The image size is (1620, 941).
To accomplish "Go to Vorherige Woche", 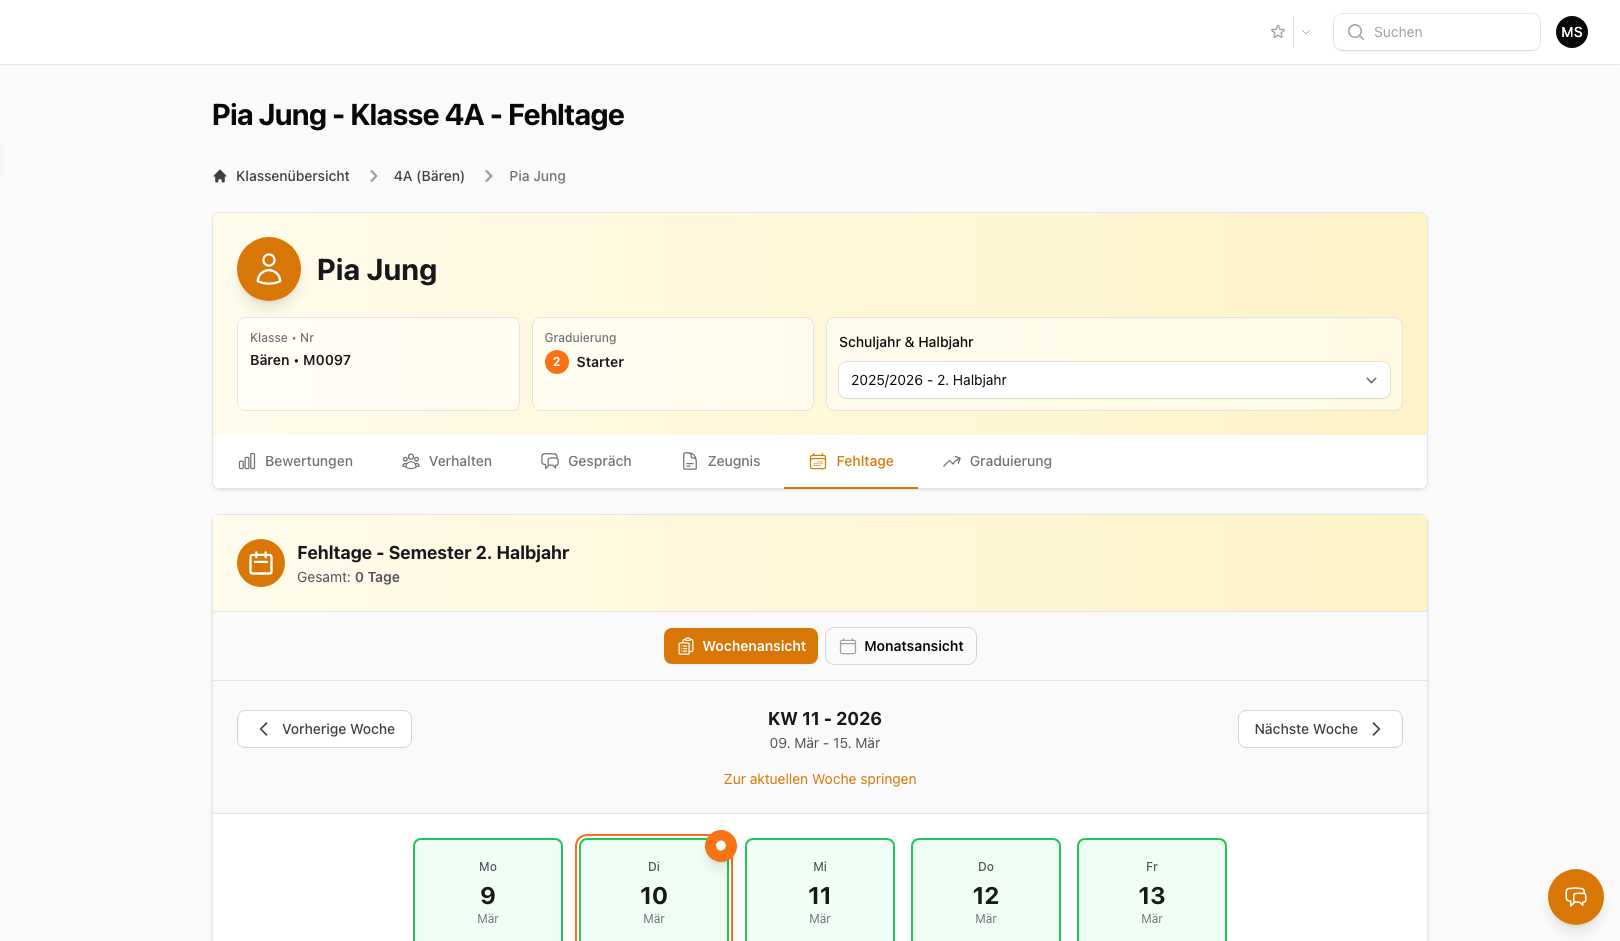I will pos(324,729).
